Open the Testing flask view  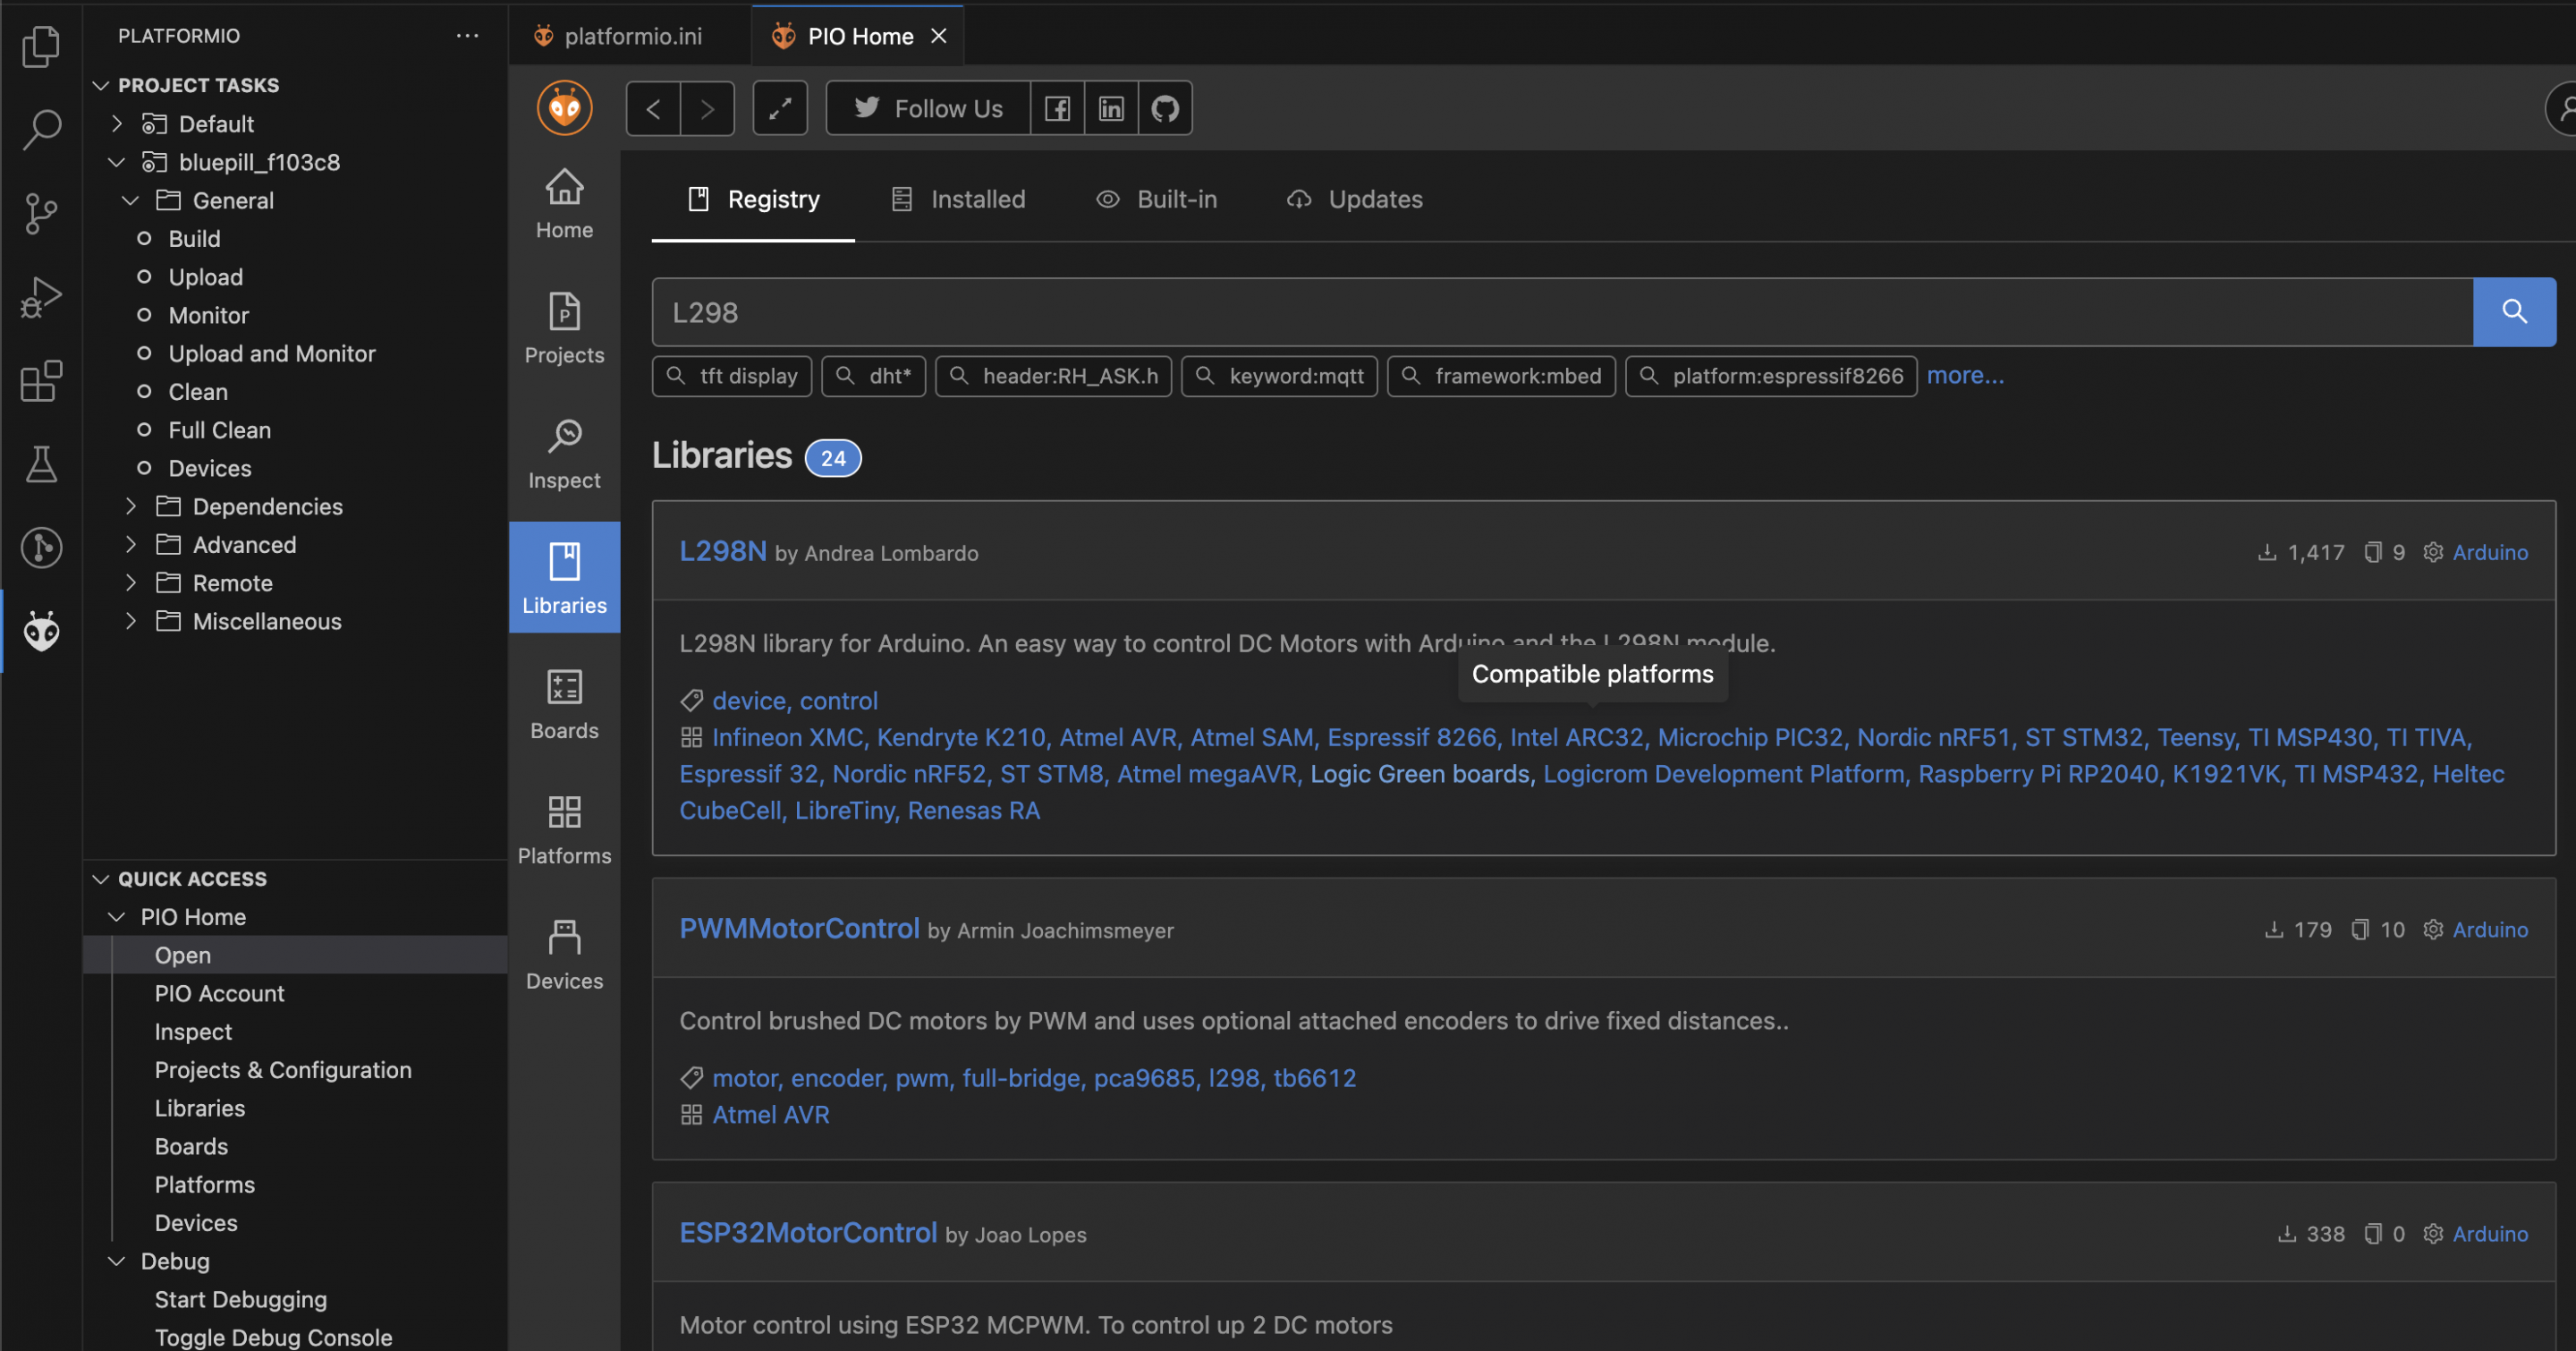[41, 464]
